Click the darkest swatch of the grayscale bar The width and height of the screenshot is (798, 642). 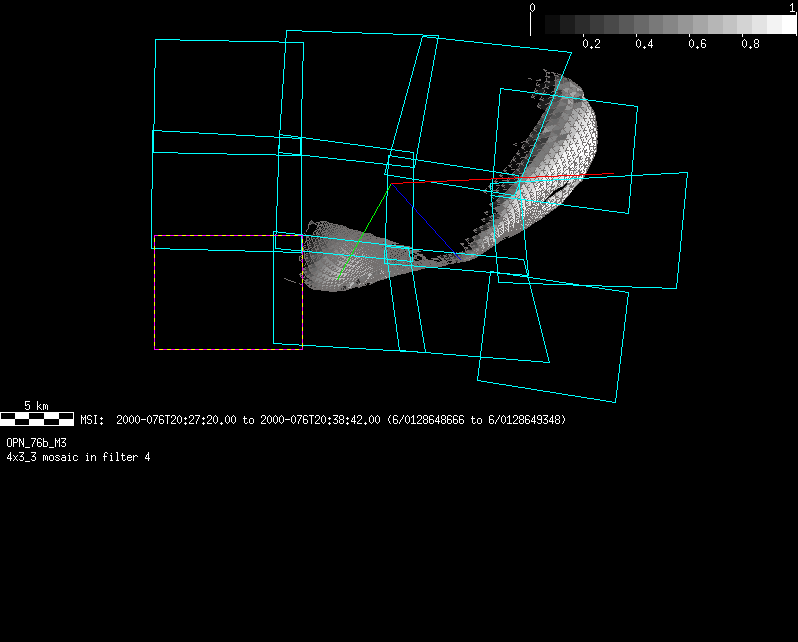click(x=538, y=25)
